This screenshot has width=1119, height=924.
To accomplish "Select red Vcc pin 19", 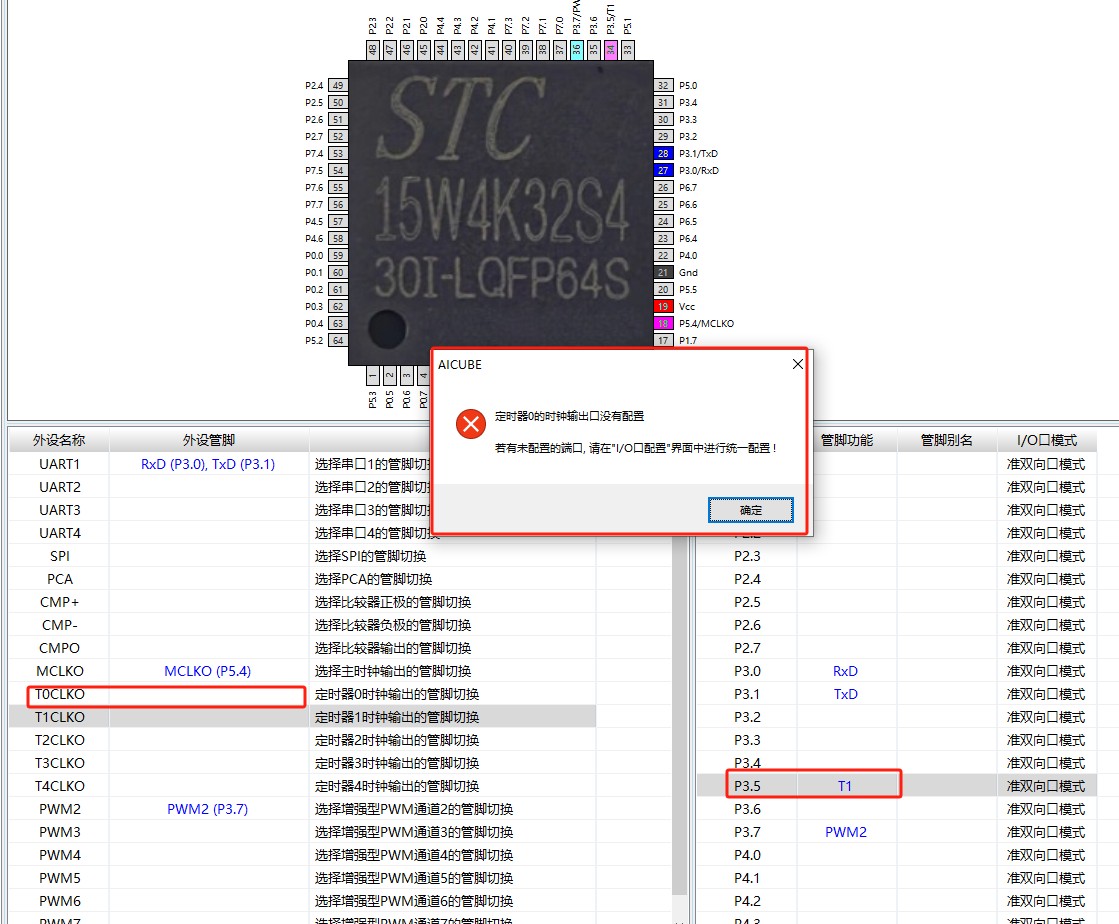I will 663,306.
